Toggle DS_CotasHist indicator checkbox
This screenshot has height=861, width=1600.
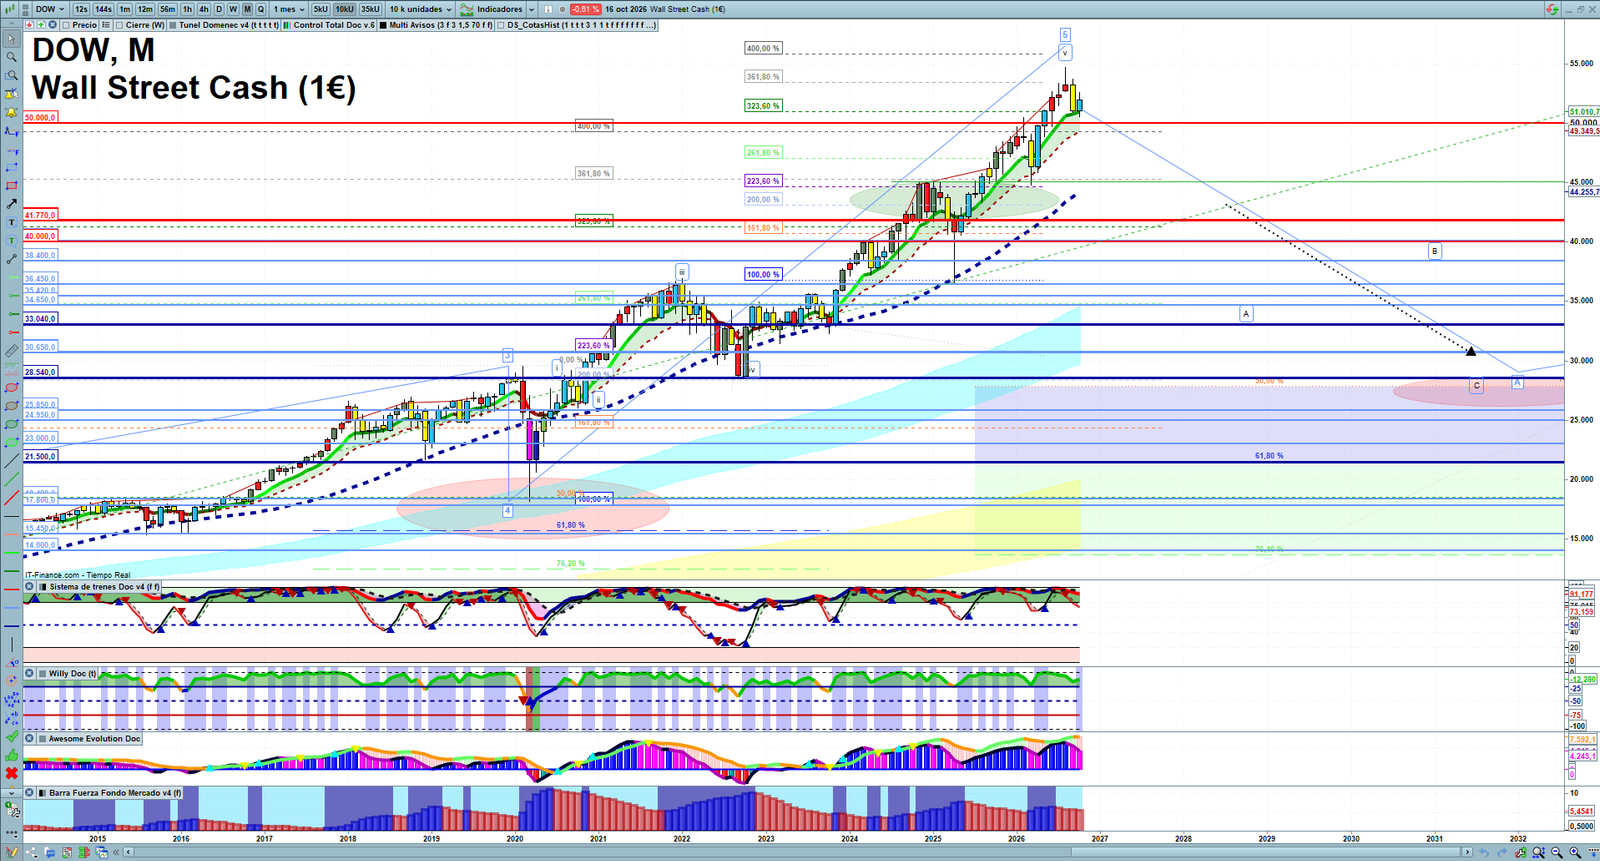(502, 25)
